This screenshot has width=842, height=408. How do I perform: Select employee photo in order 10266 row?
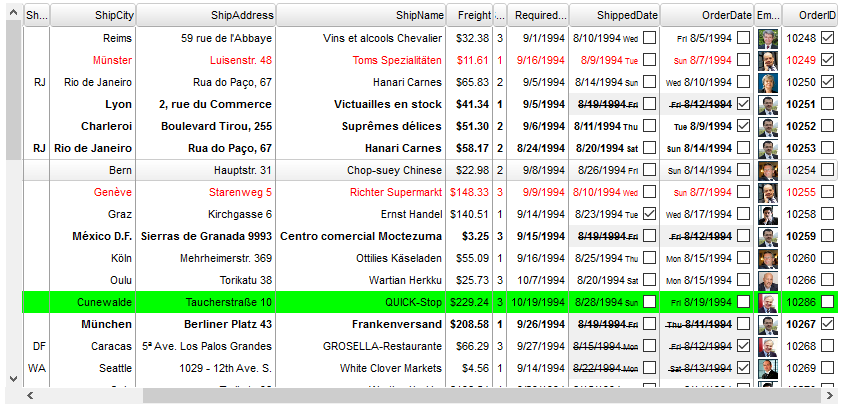768,281
